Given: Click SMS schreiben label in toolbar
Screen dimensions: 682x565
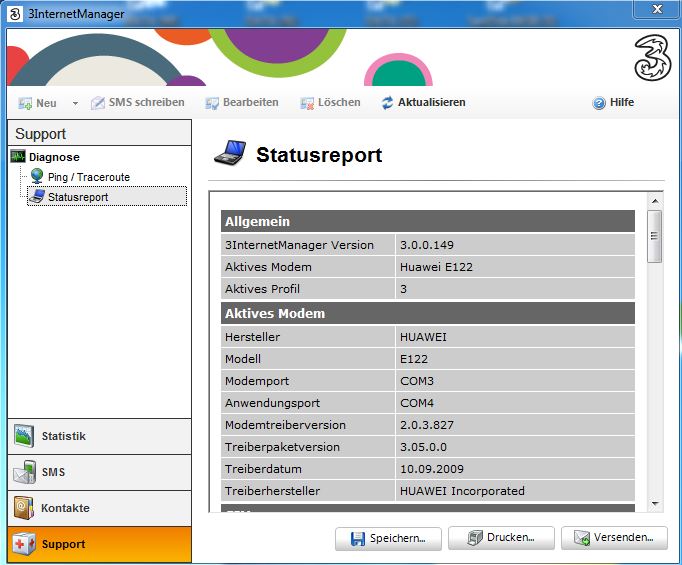Looking at the screenshot, I should 147,103.
